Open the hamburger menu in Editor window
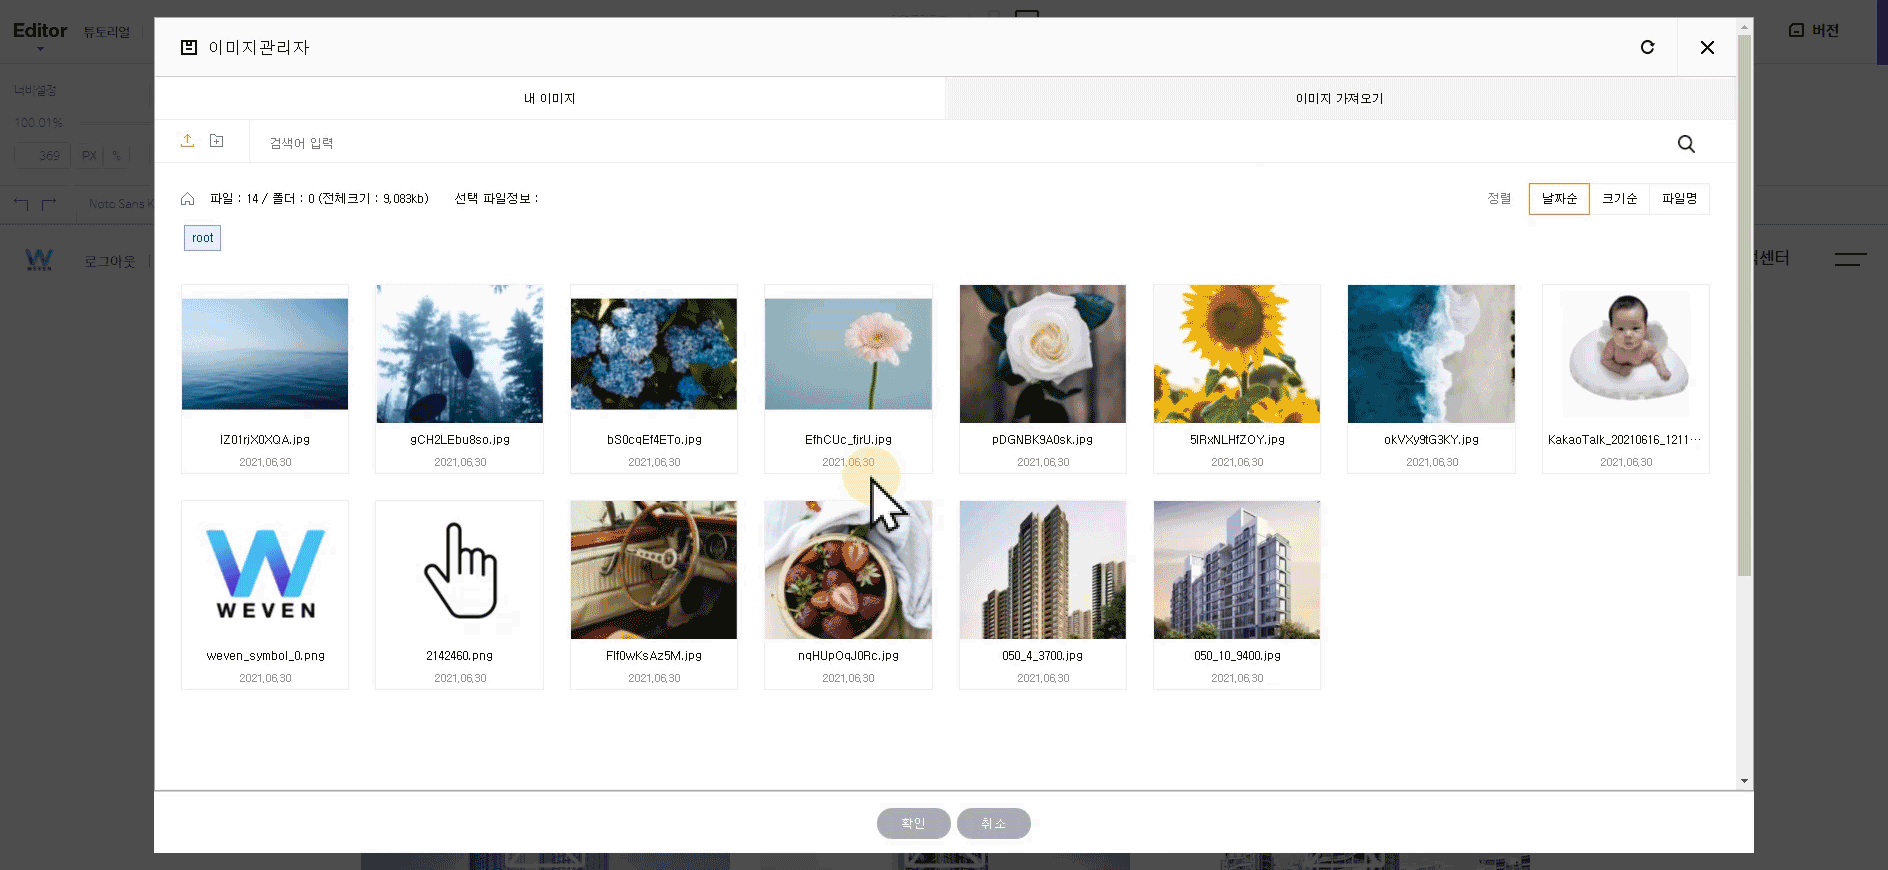This screenshot has height=870, width=1888. pos(1850,259)
